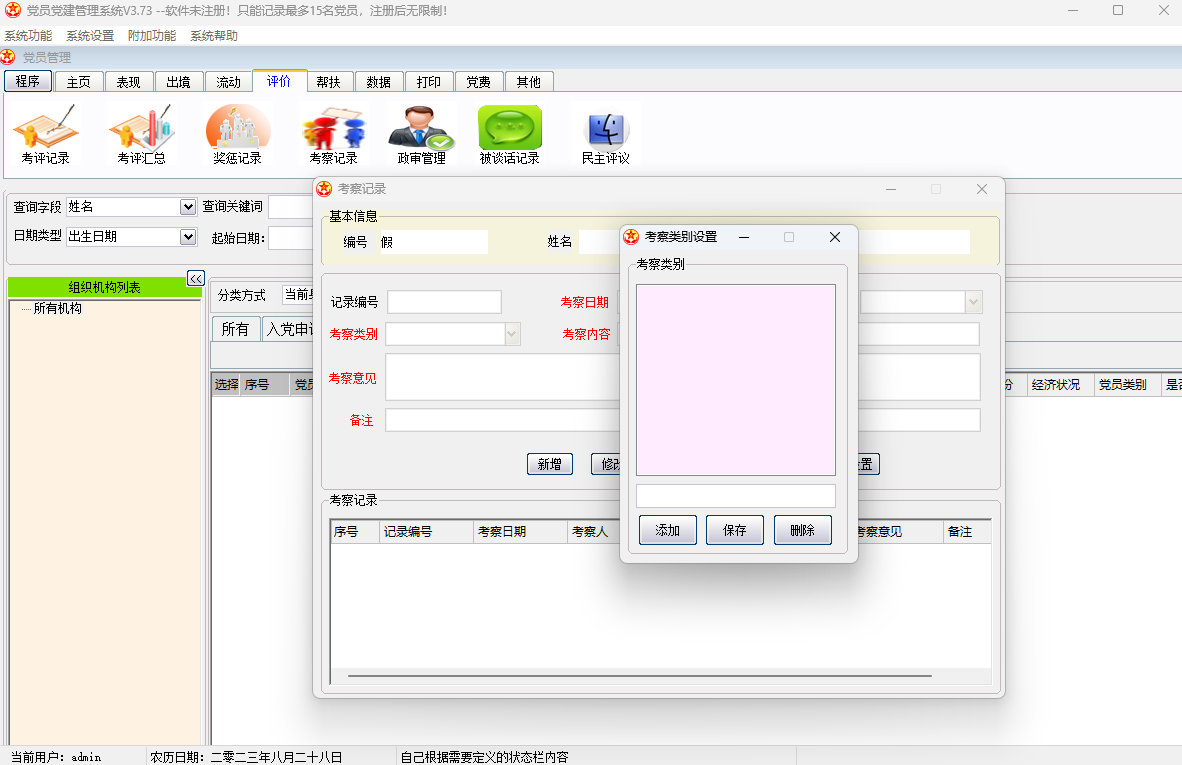
Task: Click the 选择 column header in member grid
Action: point(225,384)
